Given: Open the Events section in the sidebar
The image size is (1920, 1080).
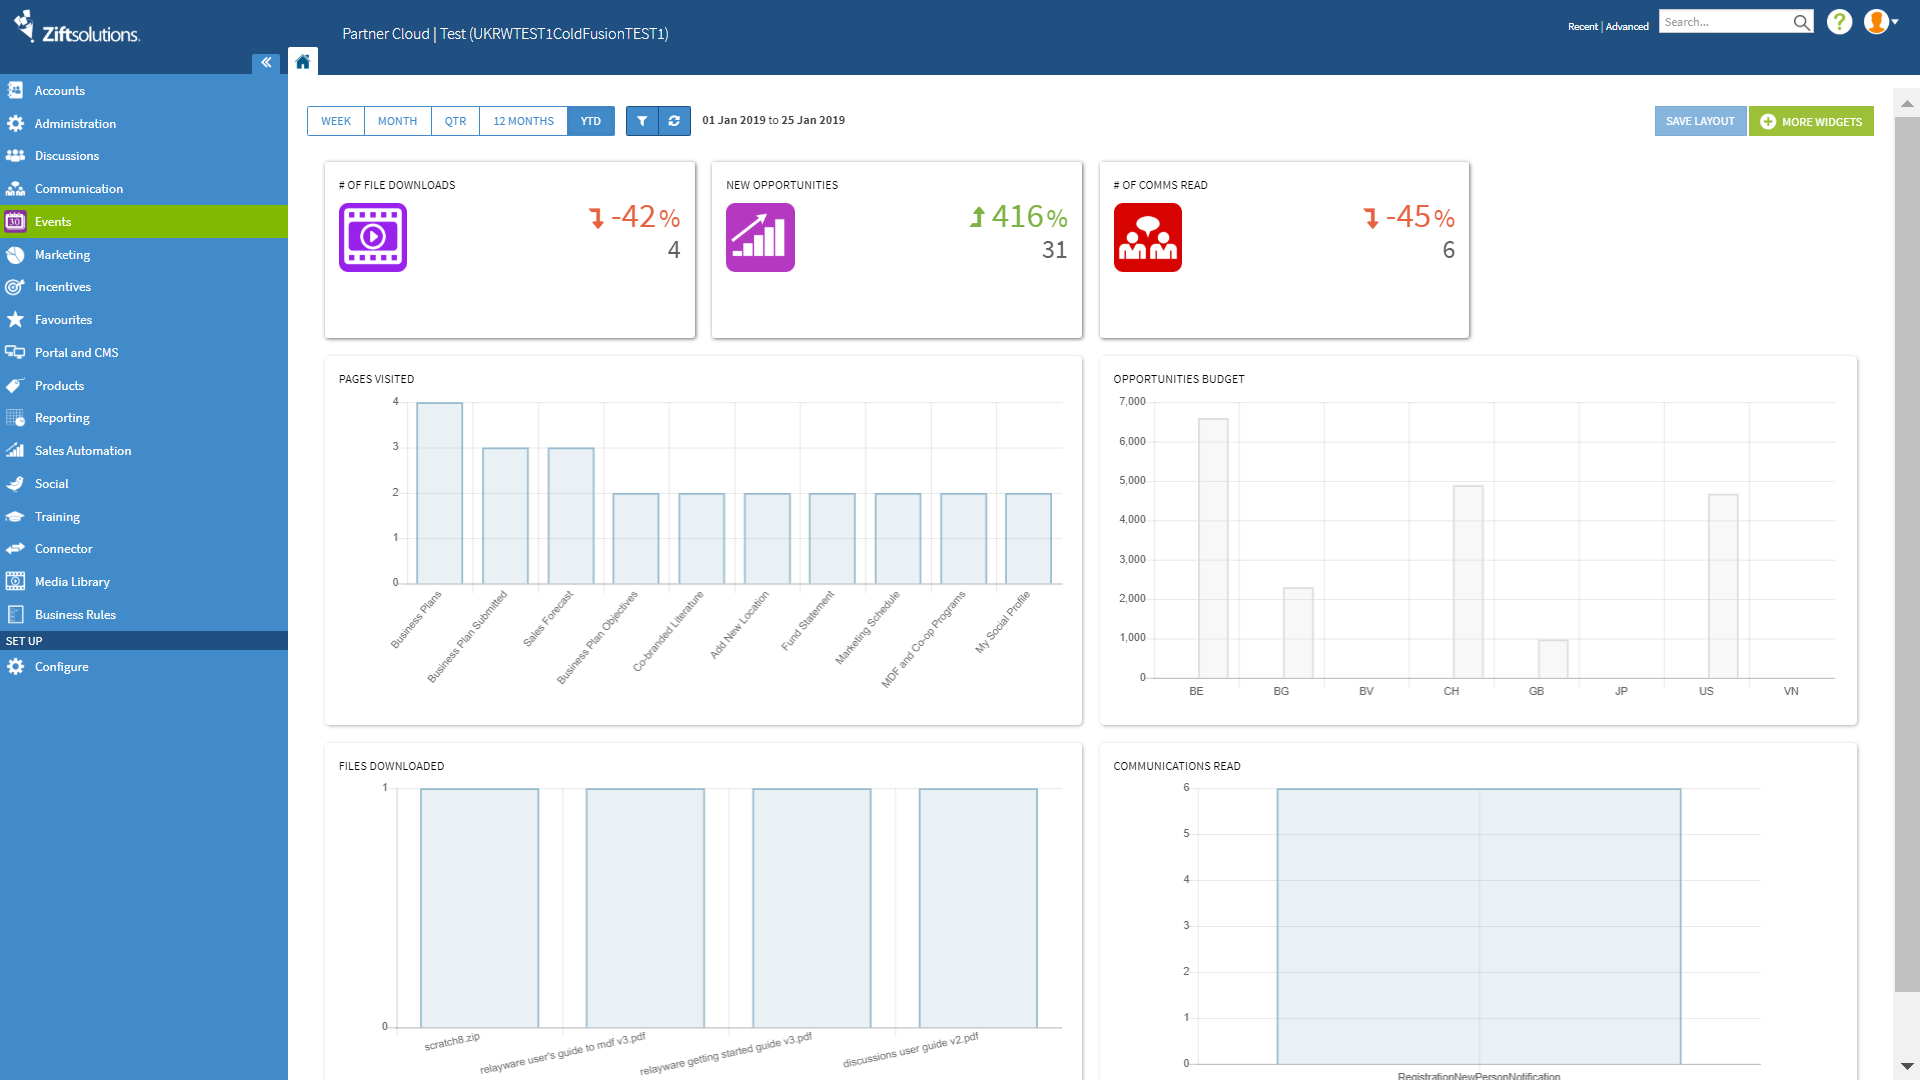Looking at the screenshot, I should click(54, 221).
